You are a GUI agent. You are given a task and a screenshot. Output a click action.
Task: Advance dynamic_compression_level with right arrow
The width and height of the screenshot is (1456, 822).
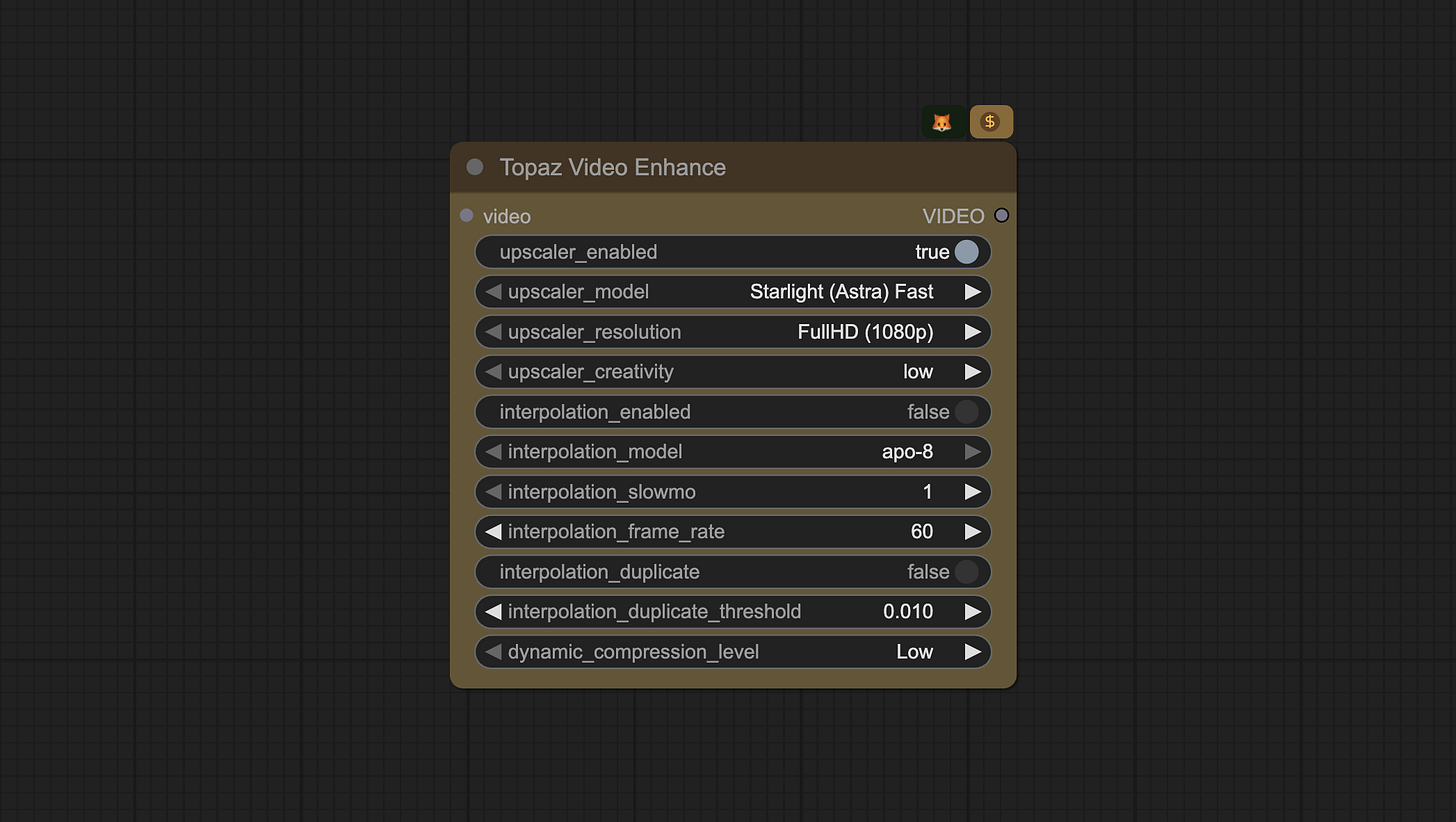(x=972, y=652)
